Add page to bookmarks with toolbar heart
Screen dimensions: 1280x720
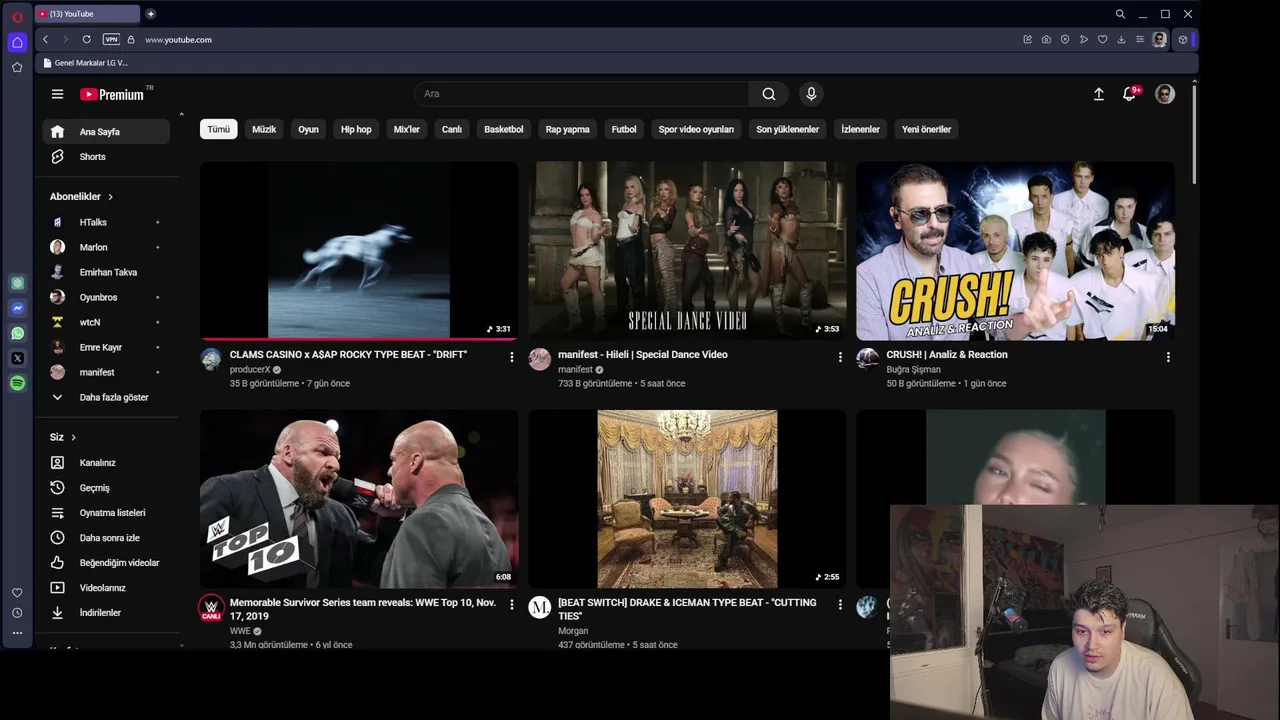(x=1102, y=40)
